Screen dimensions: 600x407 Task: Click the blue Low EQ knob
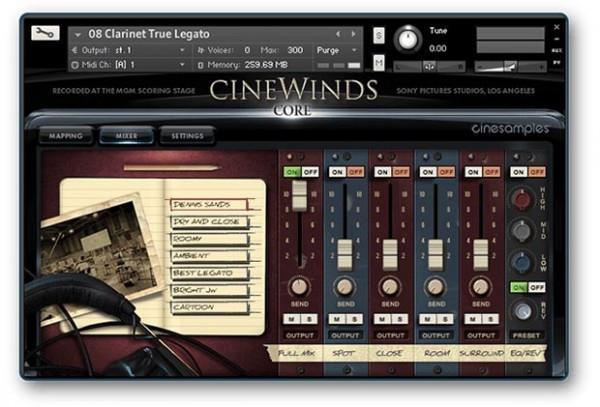[x=521, y=262]
